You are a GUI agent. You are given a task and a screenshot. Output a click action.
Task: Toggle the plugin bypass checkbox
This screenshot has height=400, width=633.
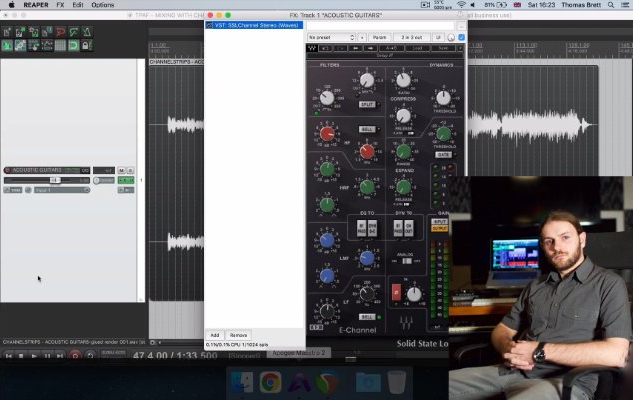pos(461,38)
